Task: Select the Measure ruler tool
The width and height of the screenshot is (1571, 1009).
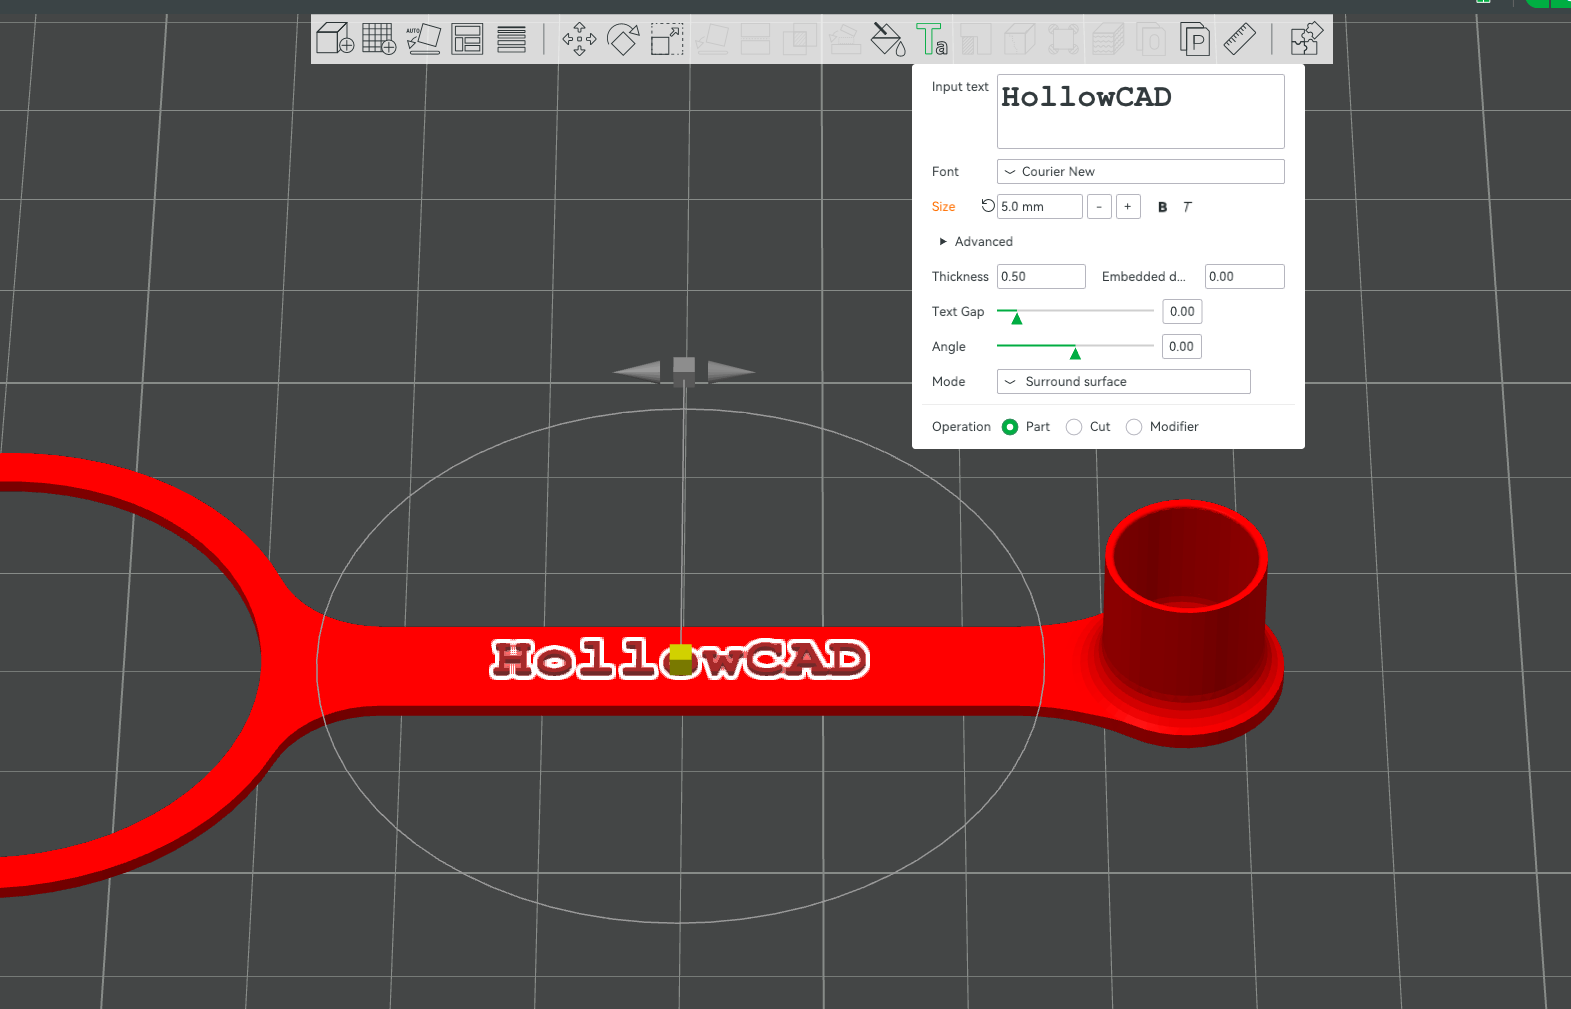Action: tap(1239, 39)
